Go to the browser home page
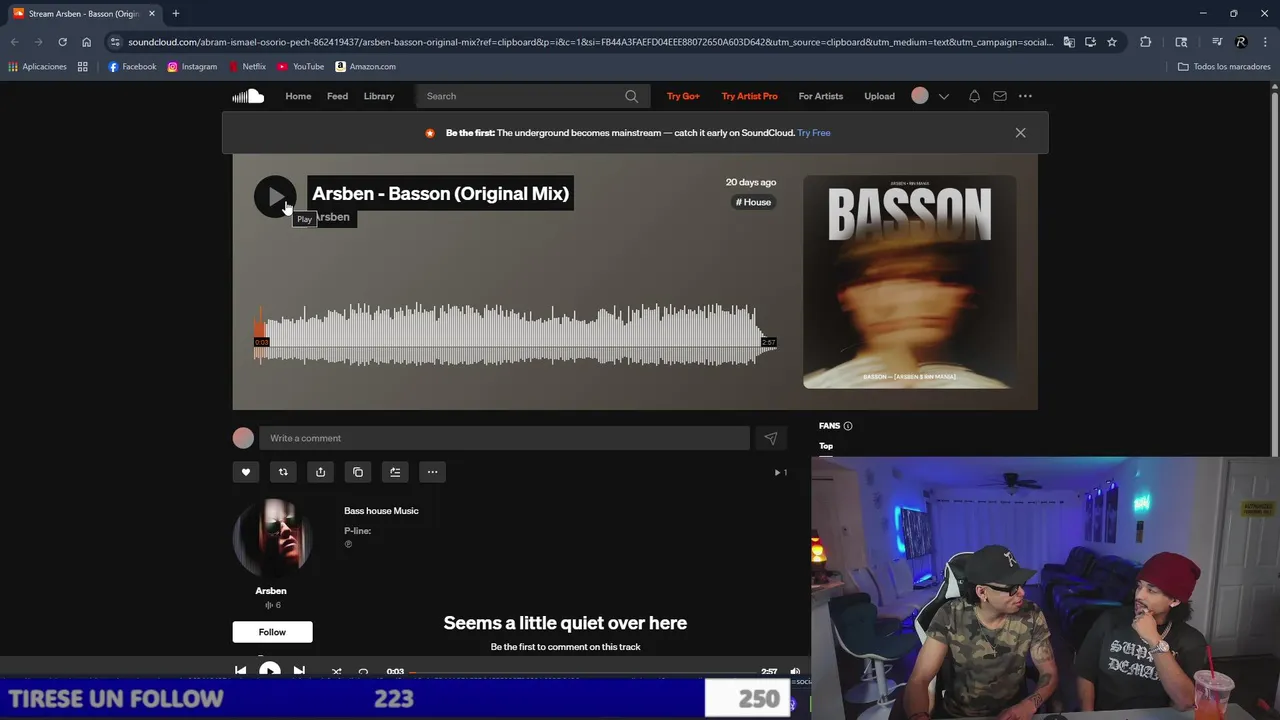This screenshot has width=1280, height=720. coord(86,42)
